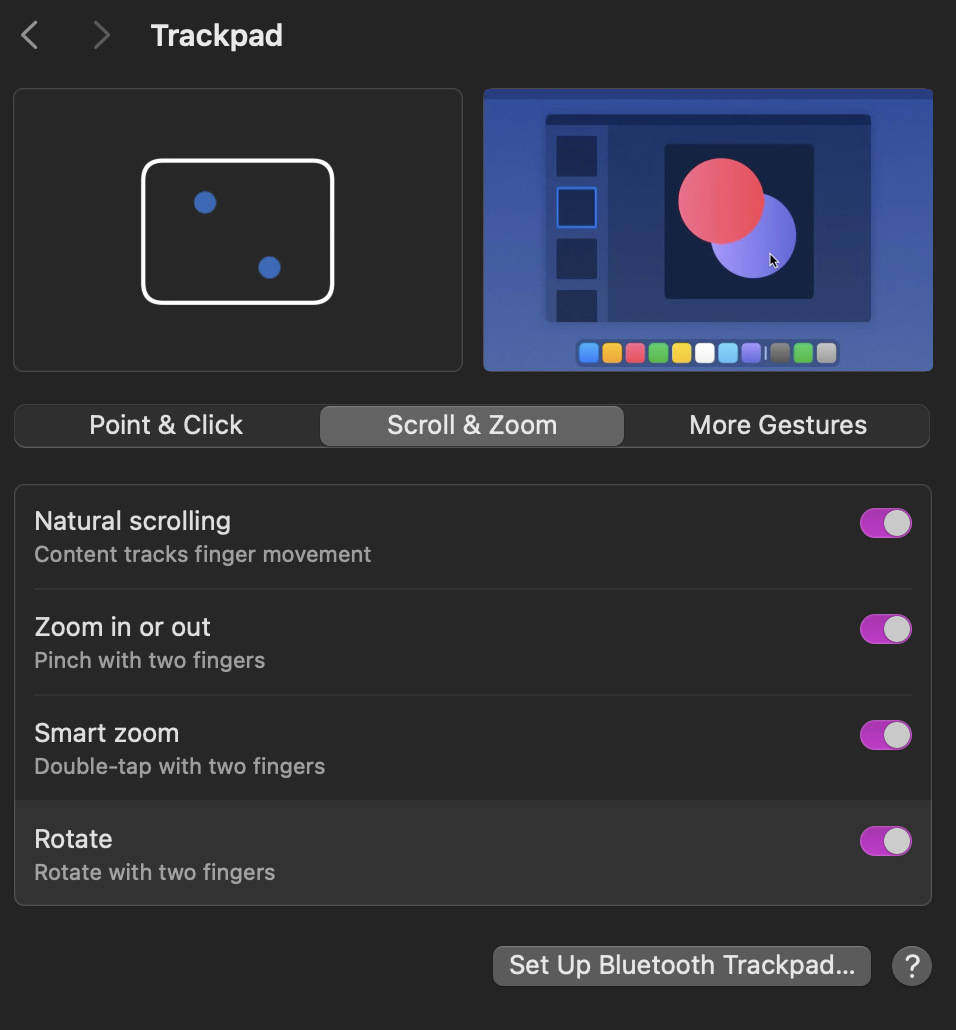Click the red circle in the gesture preview
956x1030 pixels.
coord(720,200)
